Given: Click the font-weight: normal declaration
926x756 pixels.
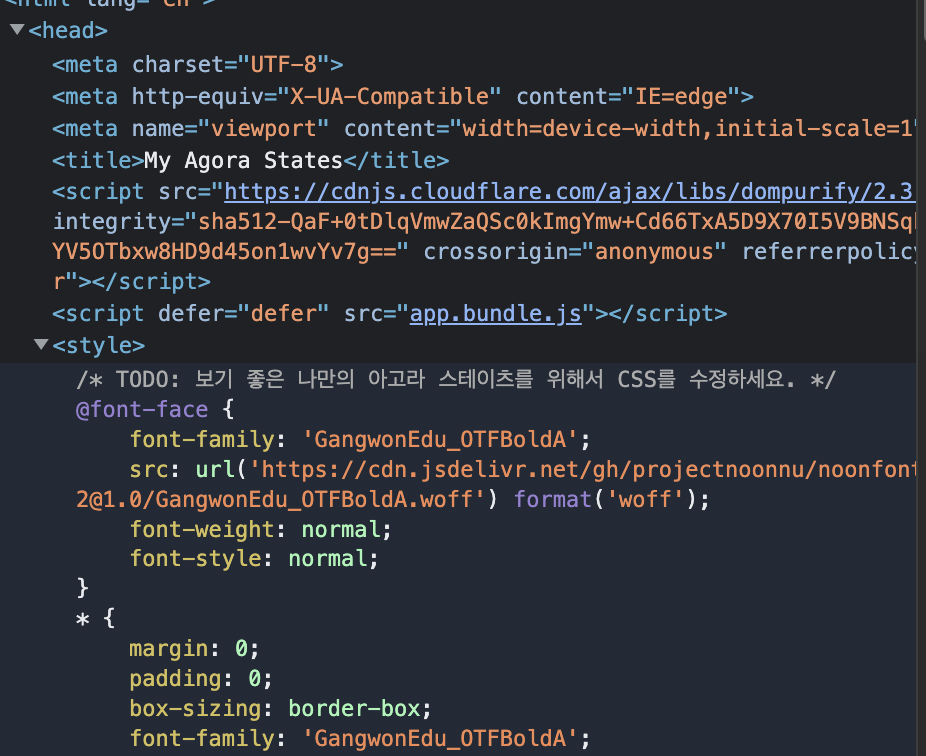Looking at the screenshot, I should point(260,529).
